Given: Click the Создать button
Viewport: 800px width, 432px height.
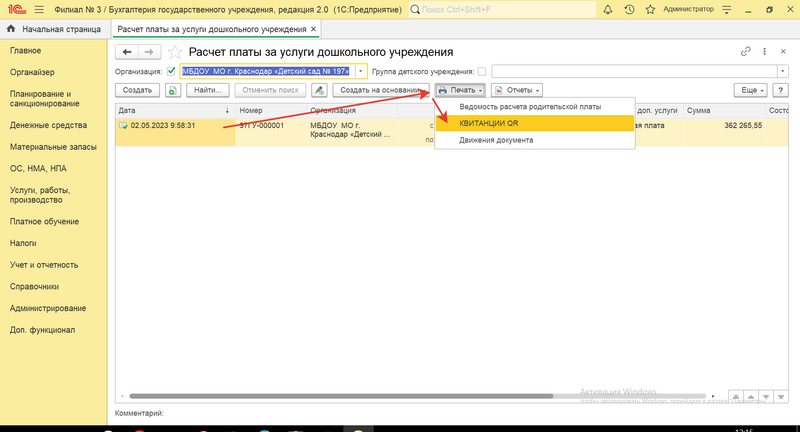Looking at the screenshot, I should pos(137,90).
